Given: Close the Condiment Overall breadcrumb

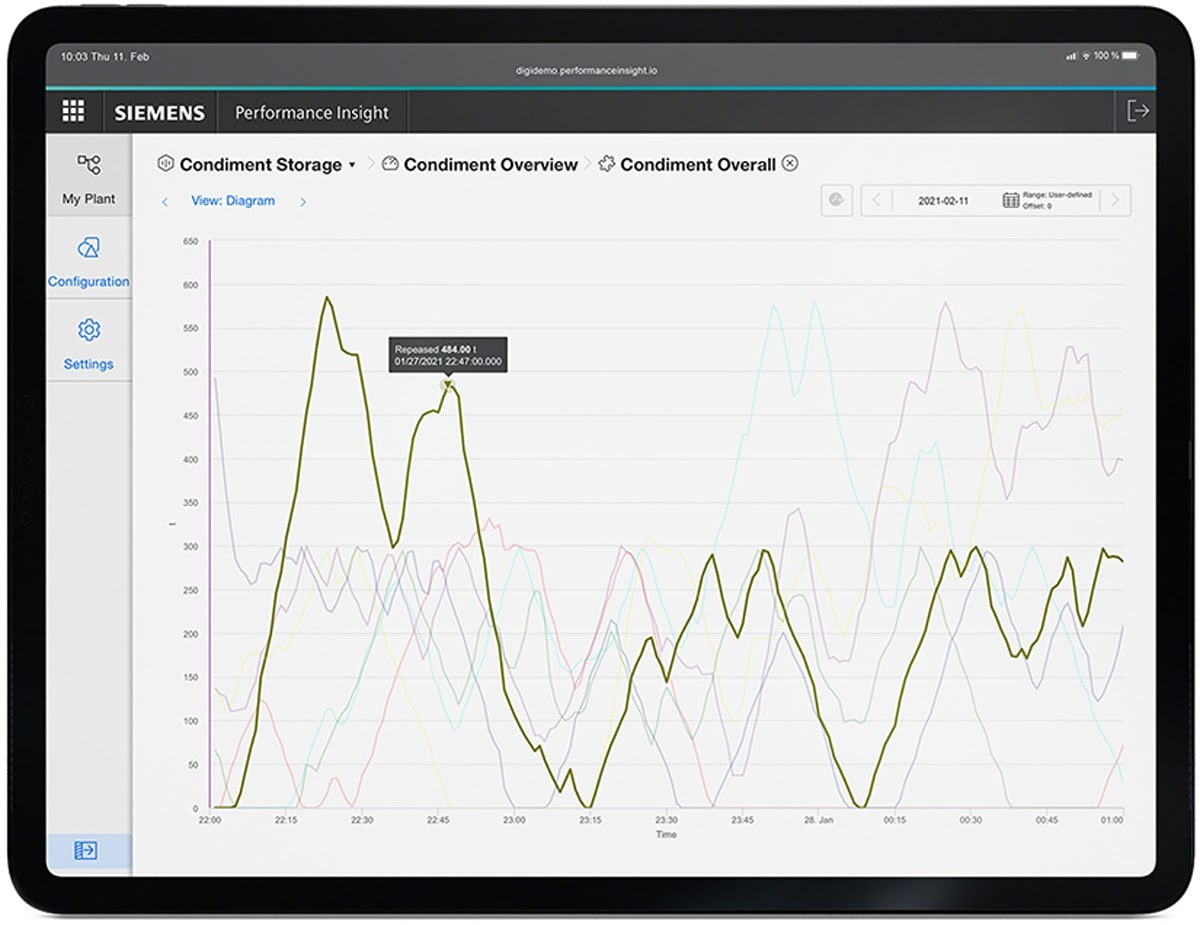Looking at the screenshot, I should coord(790,163).
